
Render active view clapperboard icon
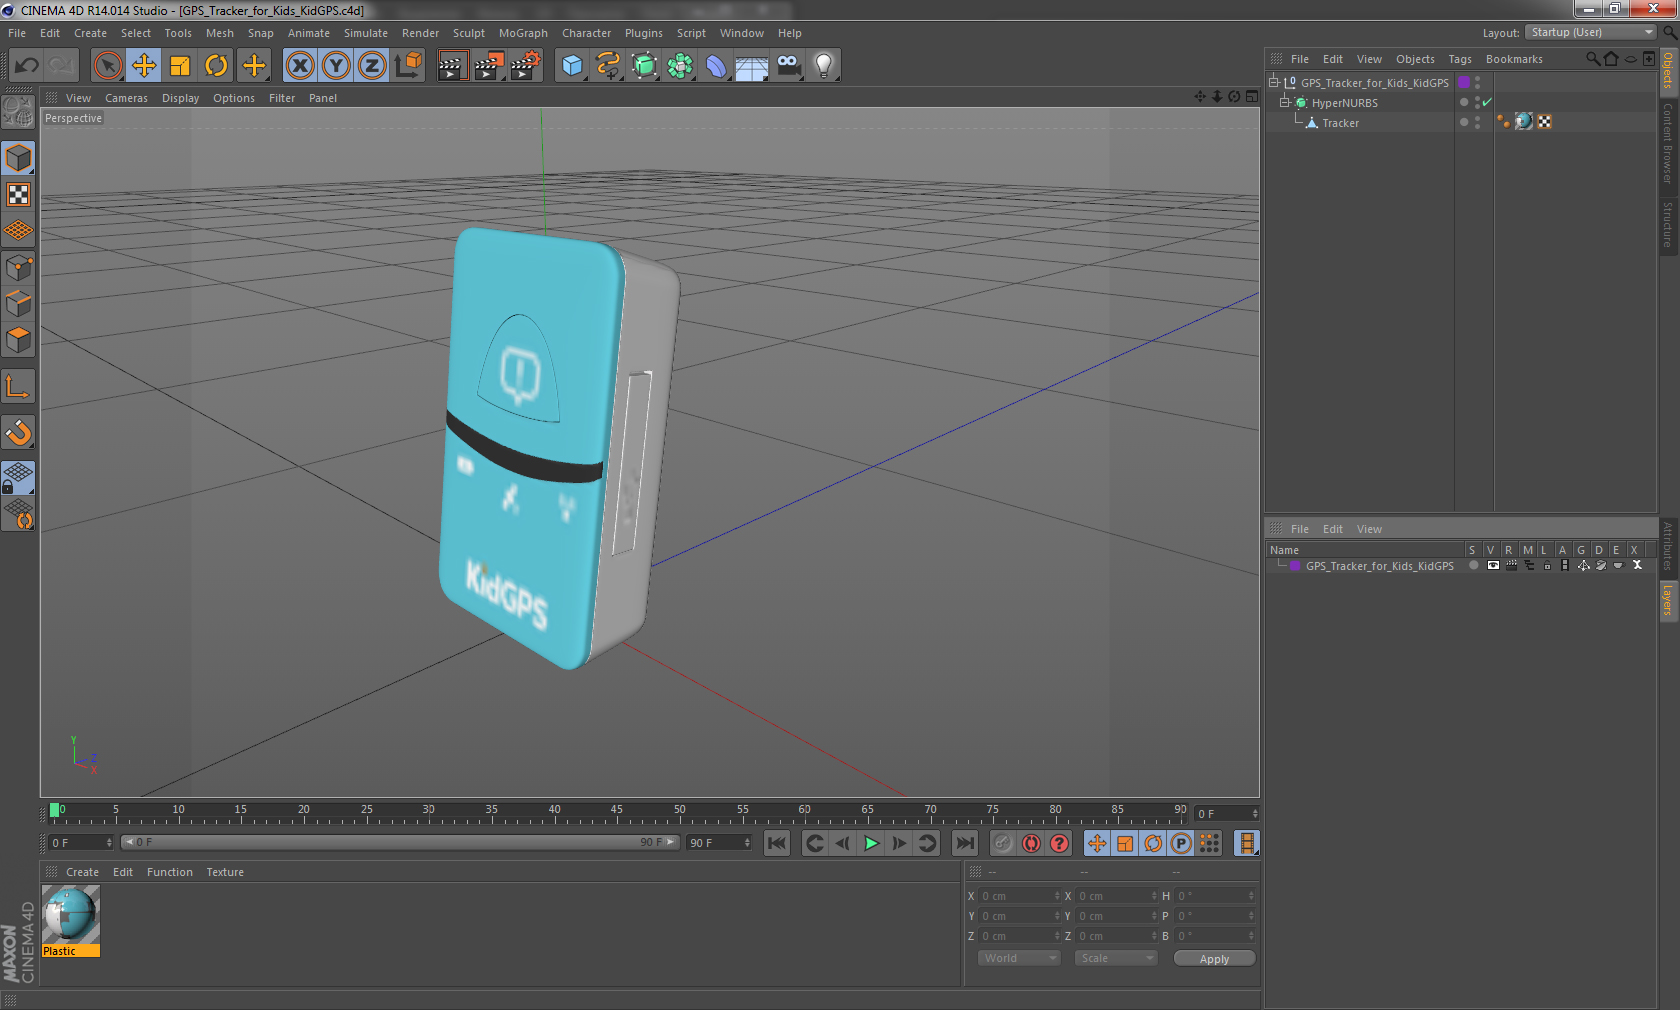coord(452,66)
